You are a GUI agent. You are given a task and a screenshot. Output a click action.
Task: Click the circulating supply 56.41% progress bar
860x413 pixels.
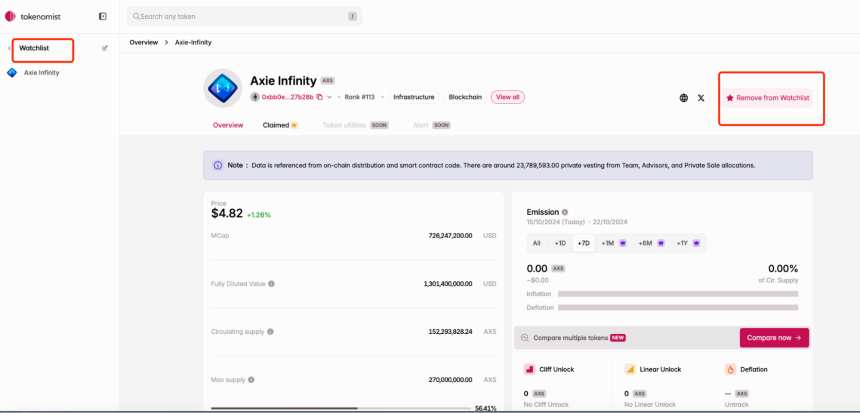(341, 408)
